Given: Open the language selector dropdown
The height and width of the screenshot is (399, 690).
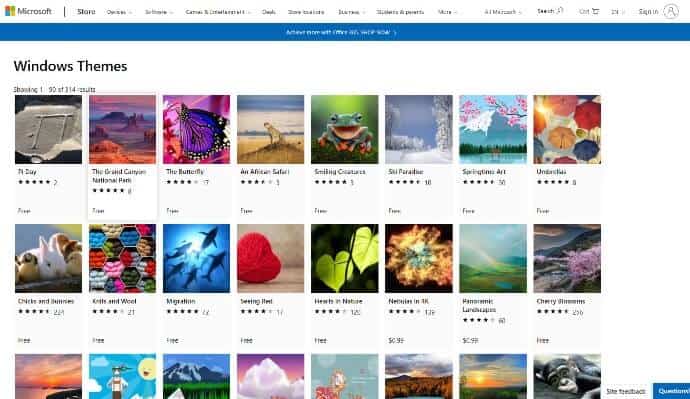Looking at the screenshot, I should click(x=617, y=12).
